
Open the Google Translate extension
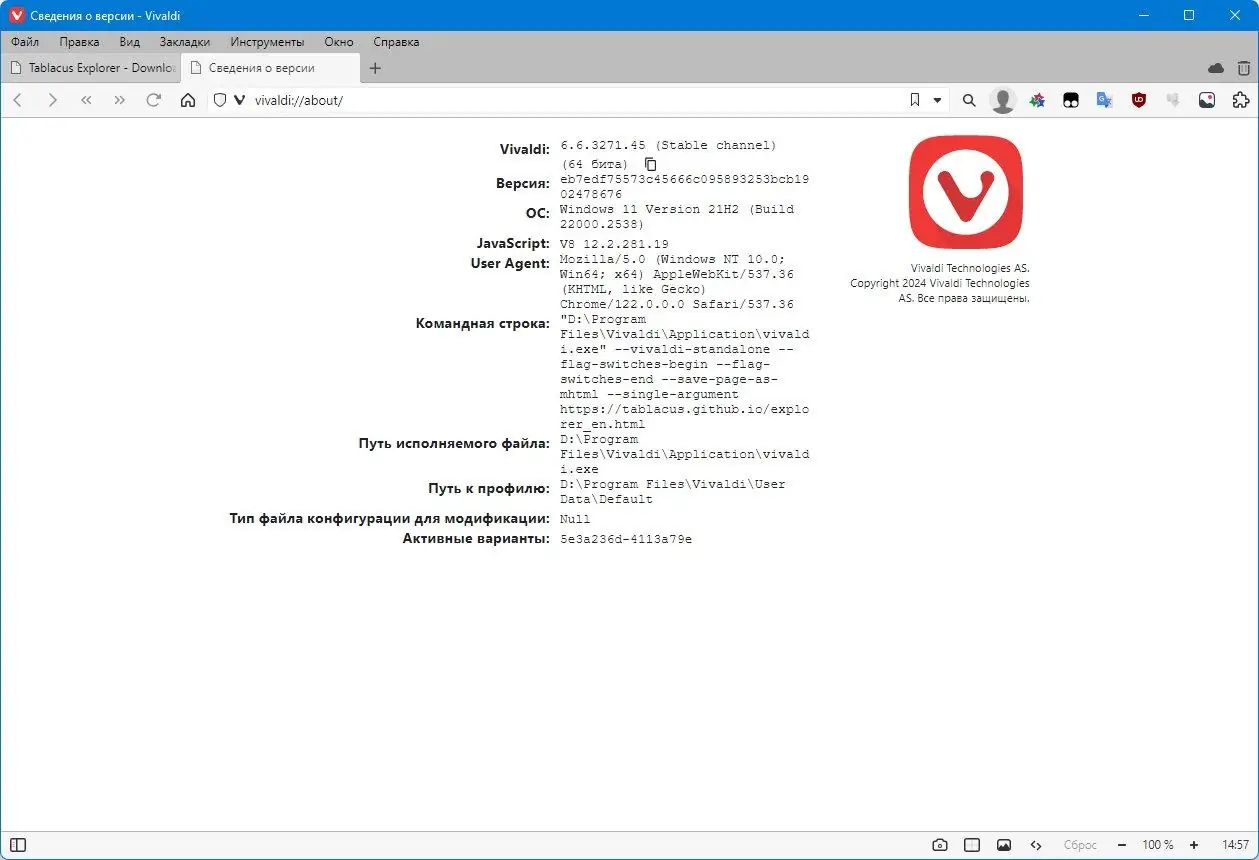[x=1105, y=100]
